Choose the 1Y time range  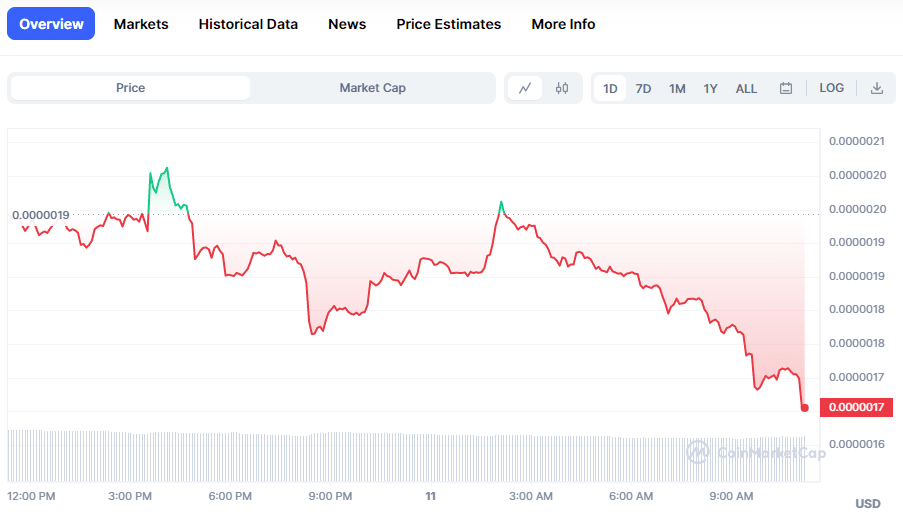point(710,89)
